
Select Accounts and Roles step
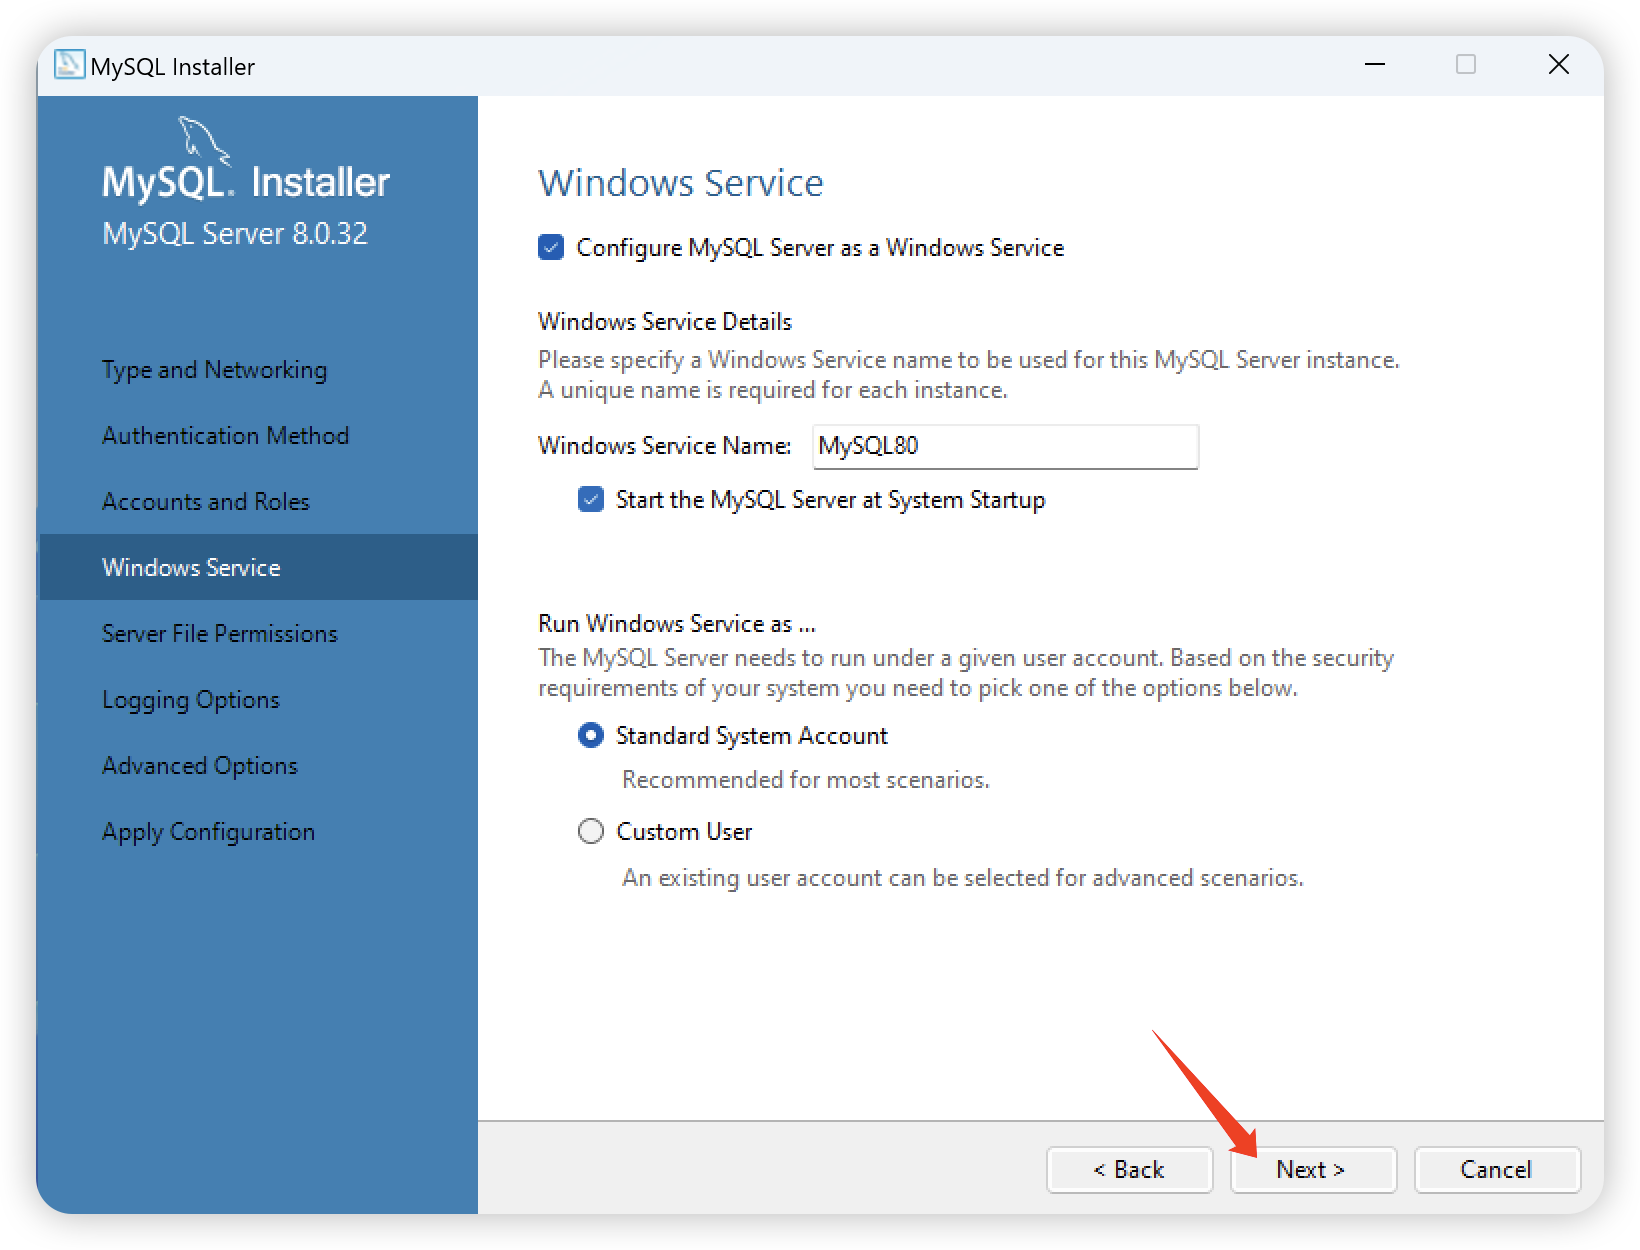[x=206, y=502]
